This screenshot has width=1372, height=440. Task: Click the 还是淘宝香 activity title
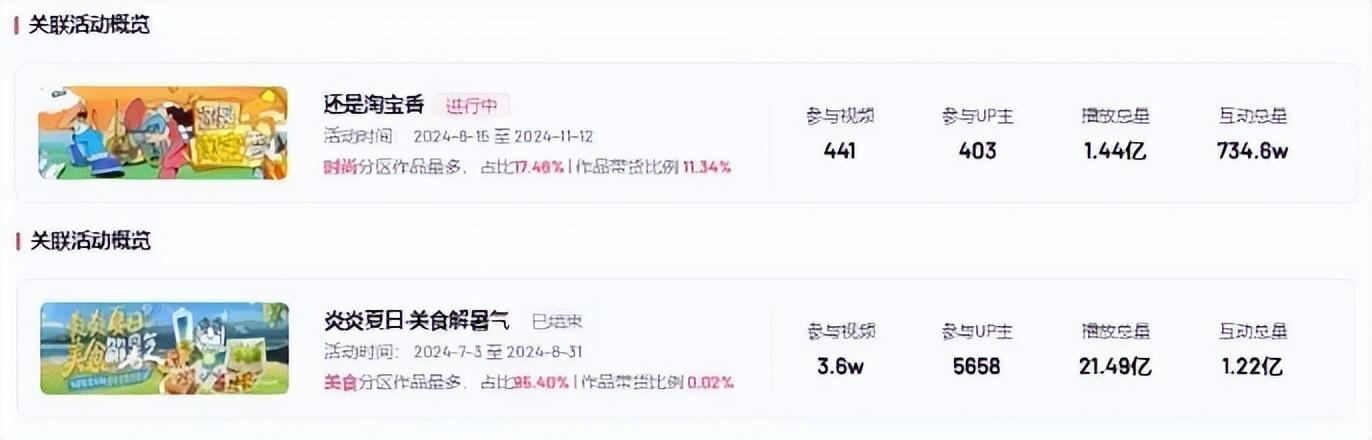coord(374,105)
